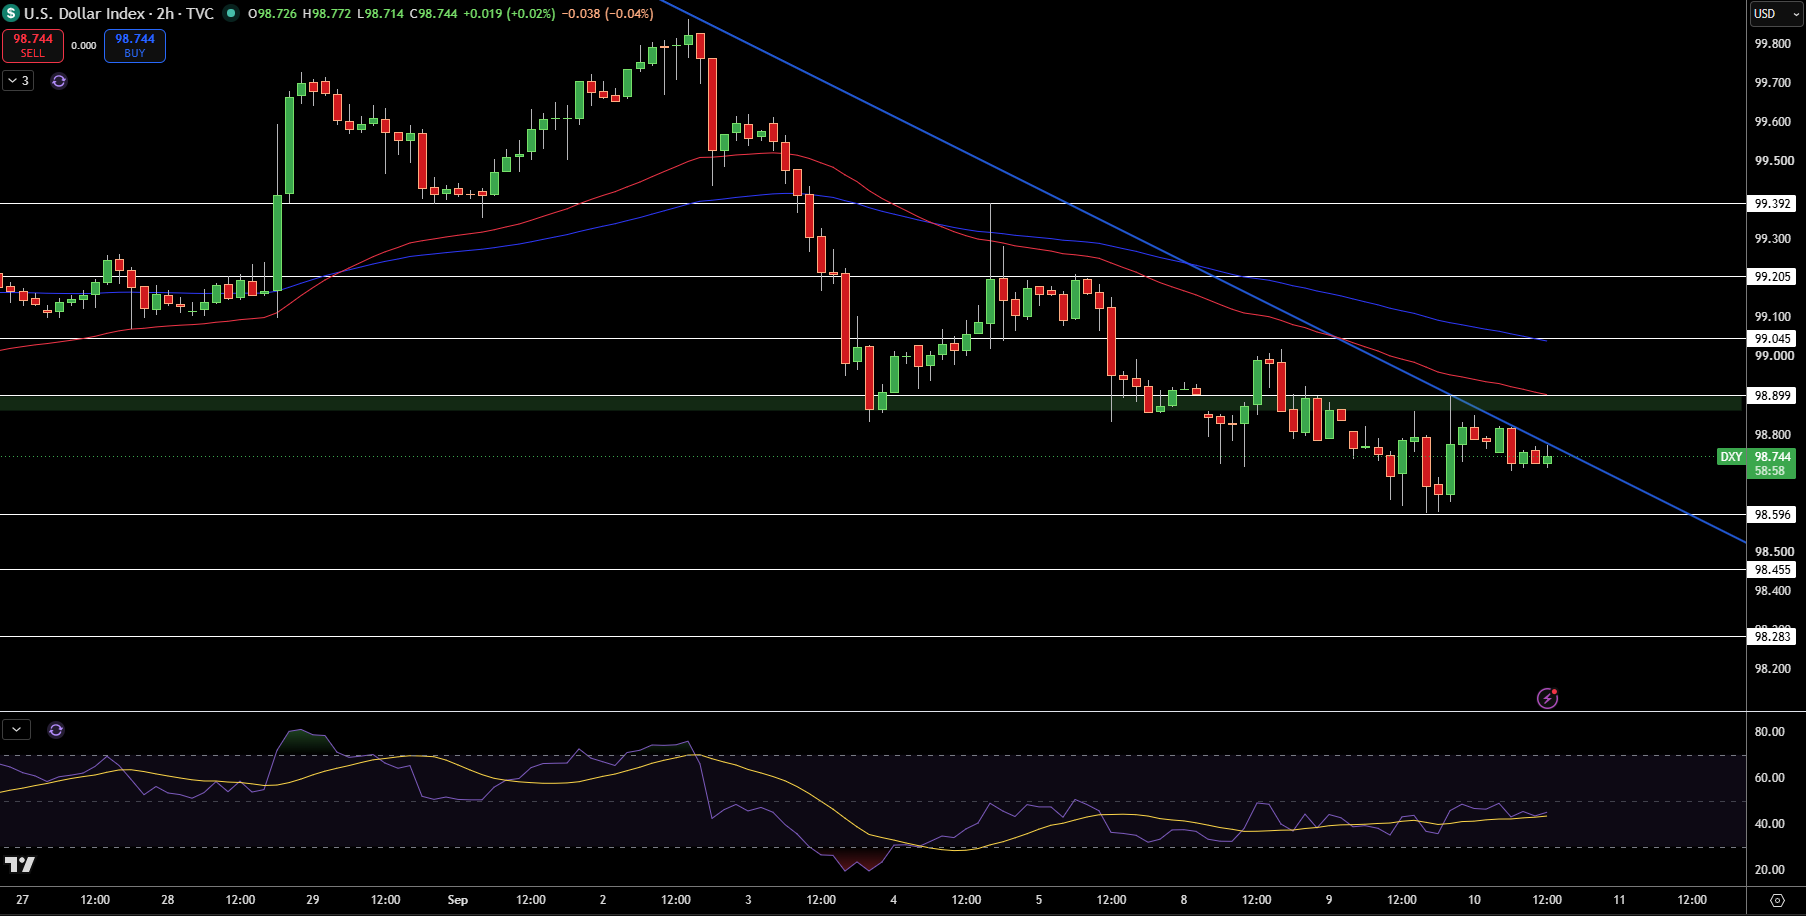Click the 98.744 BUY button
This screenshot has width=1806, height=916.
[135, 46]
